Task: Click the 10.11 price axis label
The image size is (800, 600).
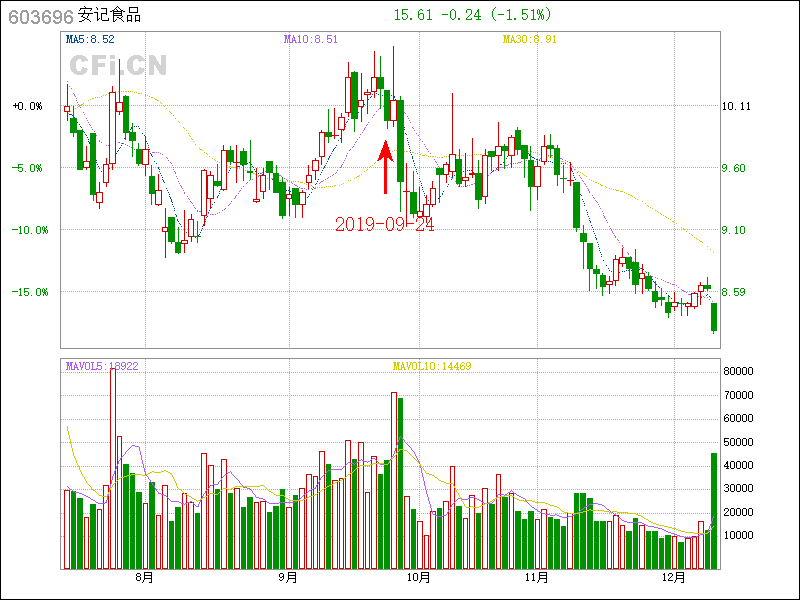Action: [736, 106]
